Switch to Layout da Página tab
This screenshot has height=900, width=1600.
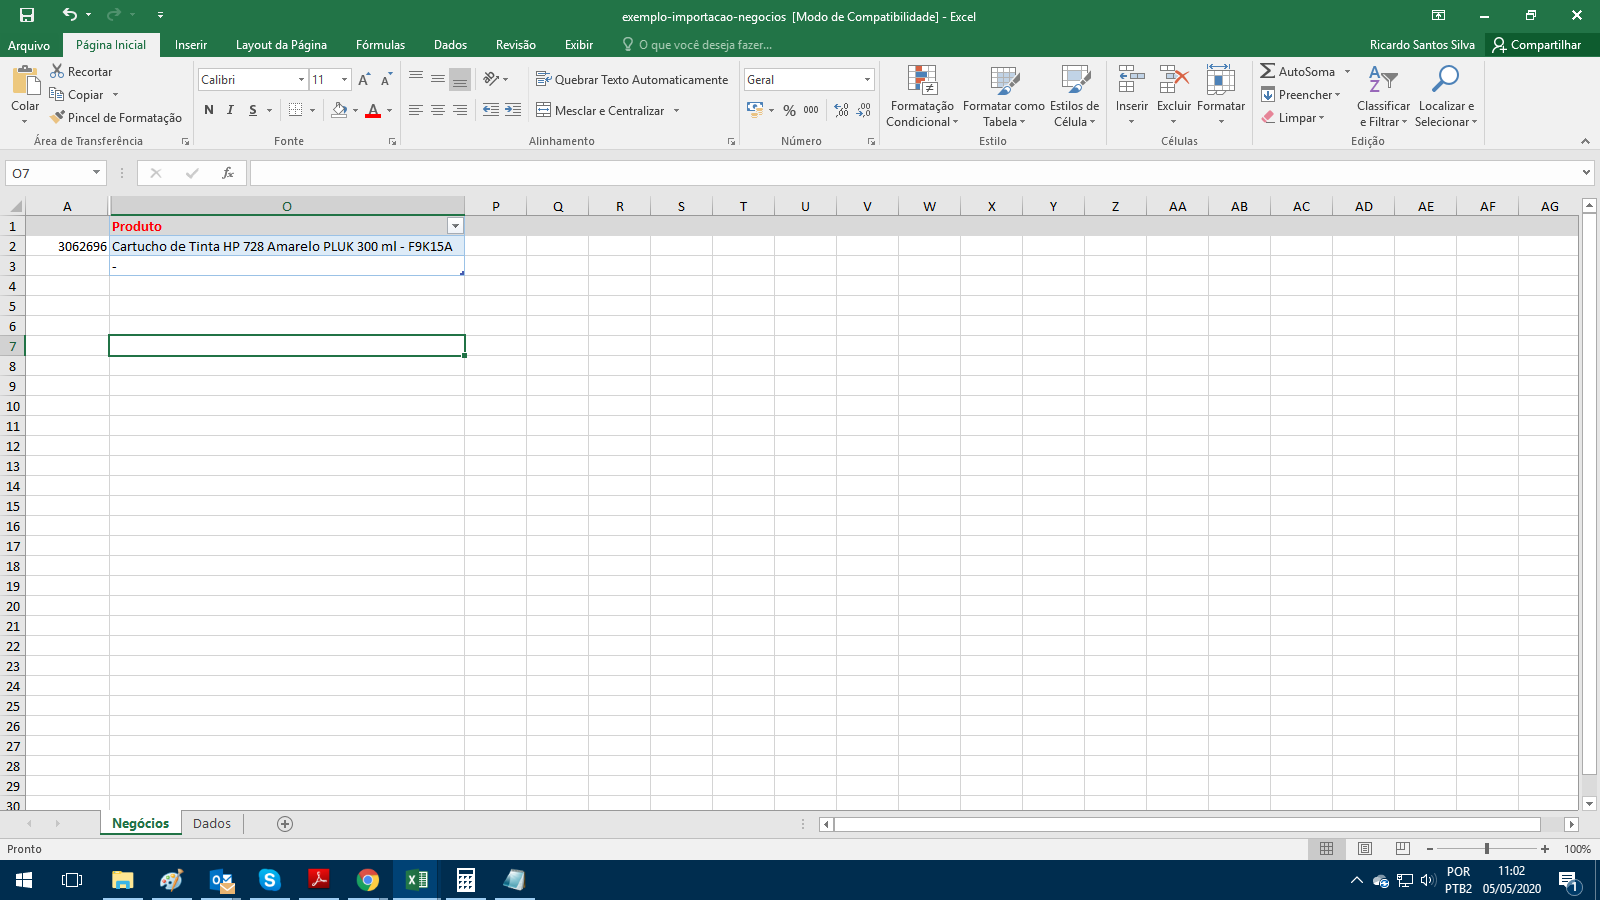(x=281, y=45)
